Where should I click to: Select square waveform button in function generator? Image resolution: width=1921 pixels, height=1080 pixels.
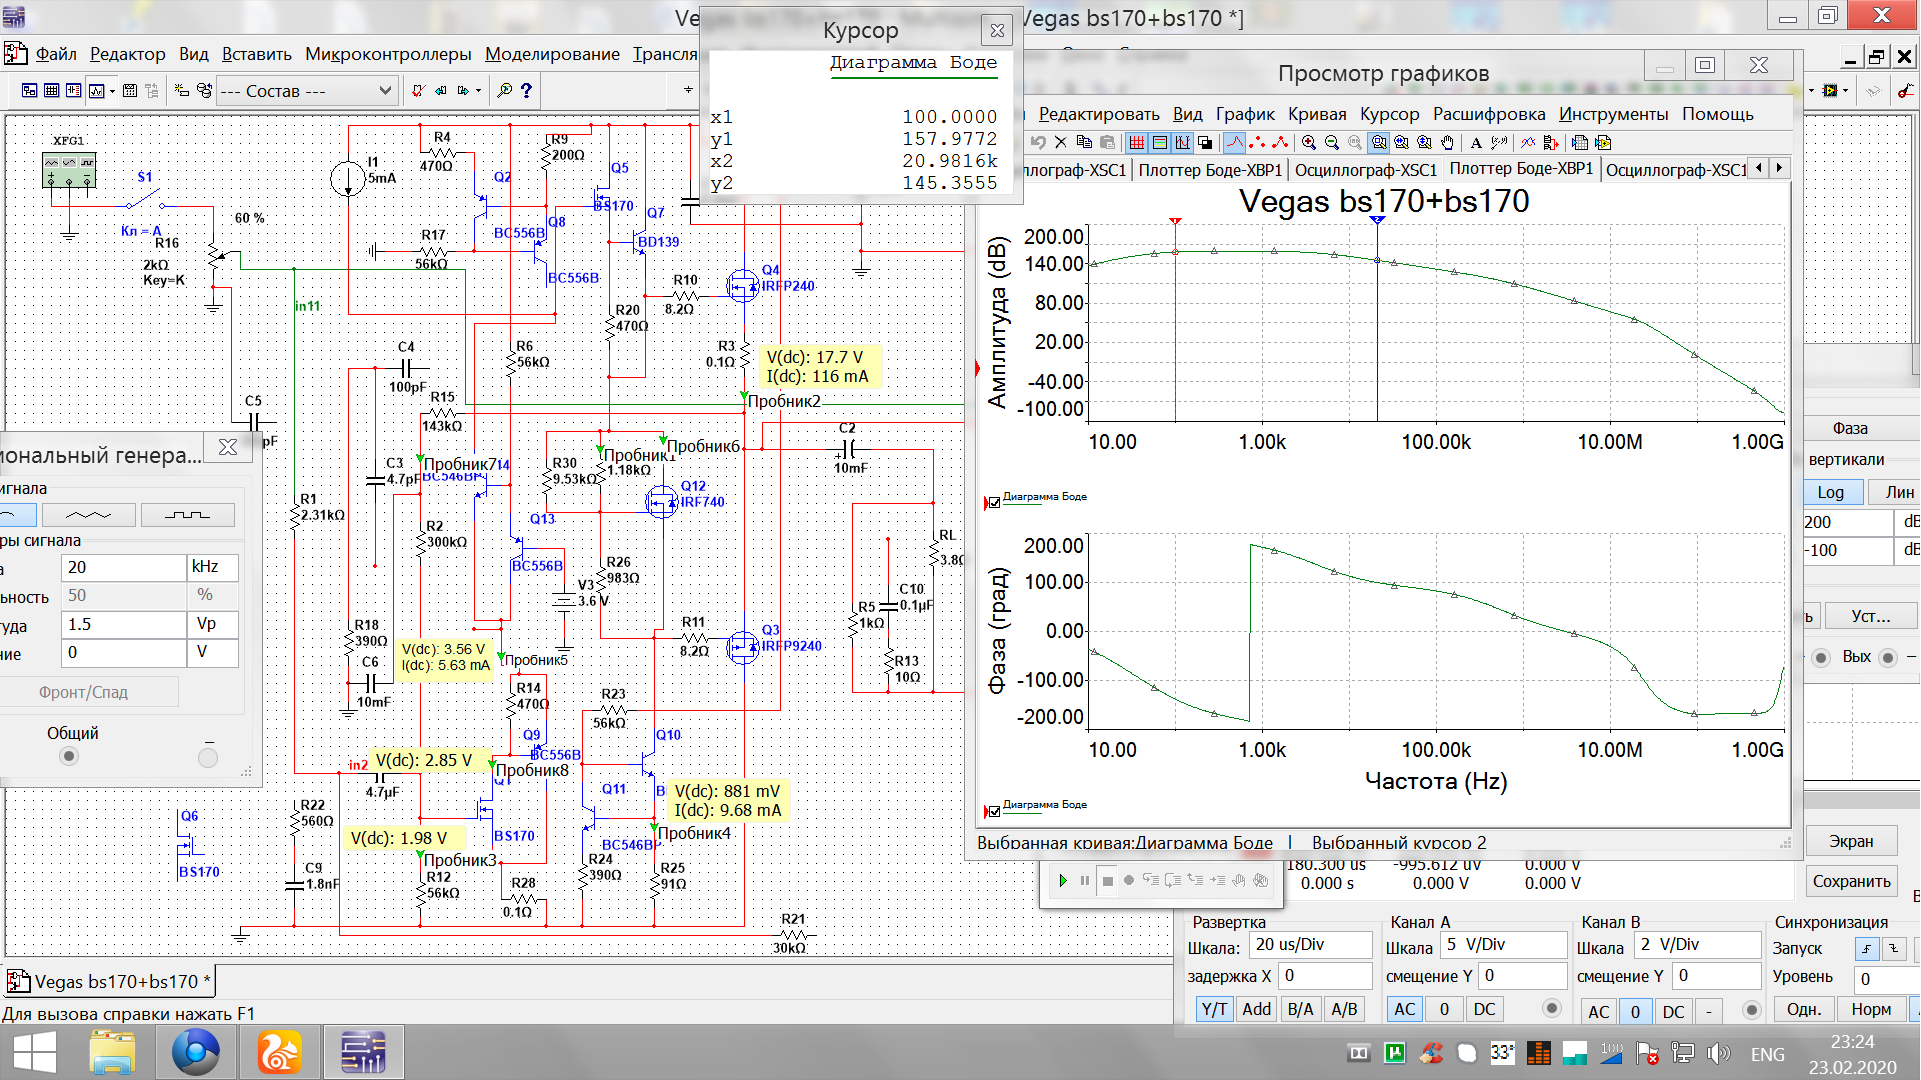188,515
